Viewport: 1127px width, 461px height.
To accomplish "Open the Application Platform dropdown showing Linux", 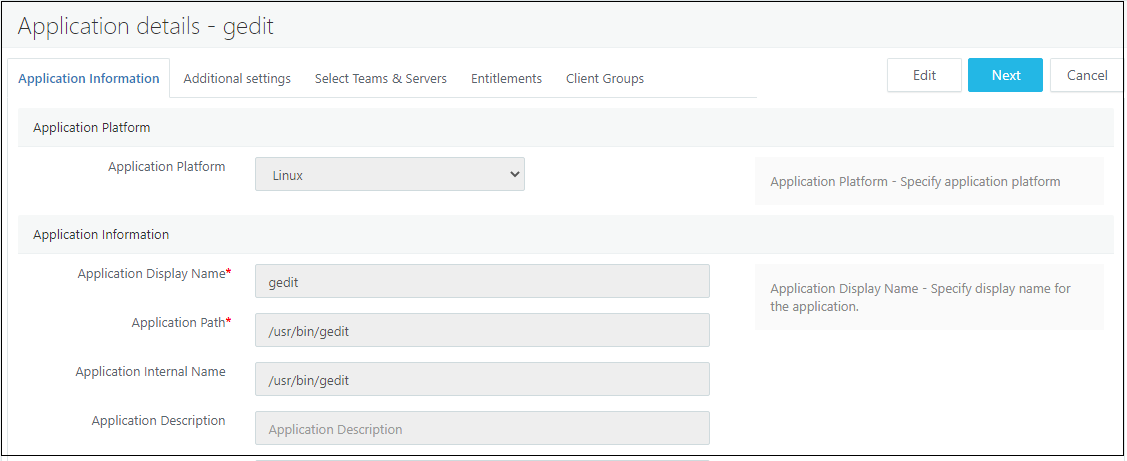I will coord(390,175).
